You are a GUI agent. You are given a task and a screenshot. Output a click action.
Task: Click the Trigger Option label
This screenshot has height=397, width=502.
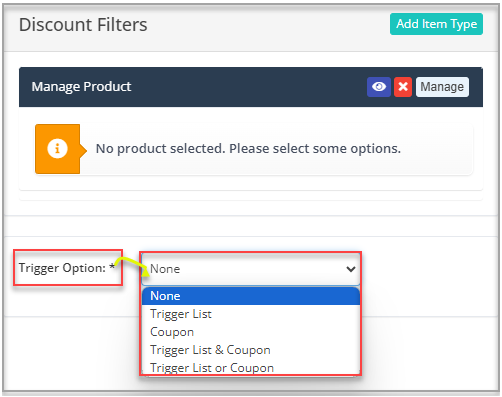pyautogui.click(x=62, y=268)
